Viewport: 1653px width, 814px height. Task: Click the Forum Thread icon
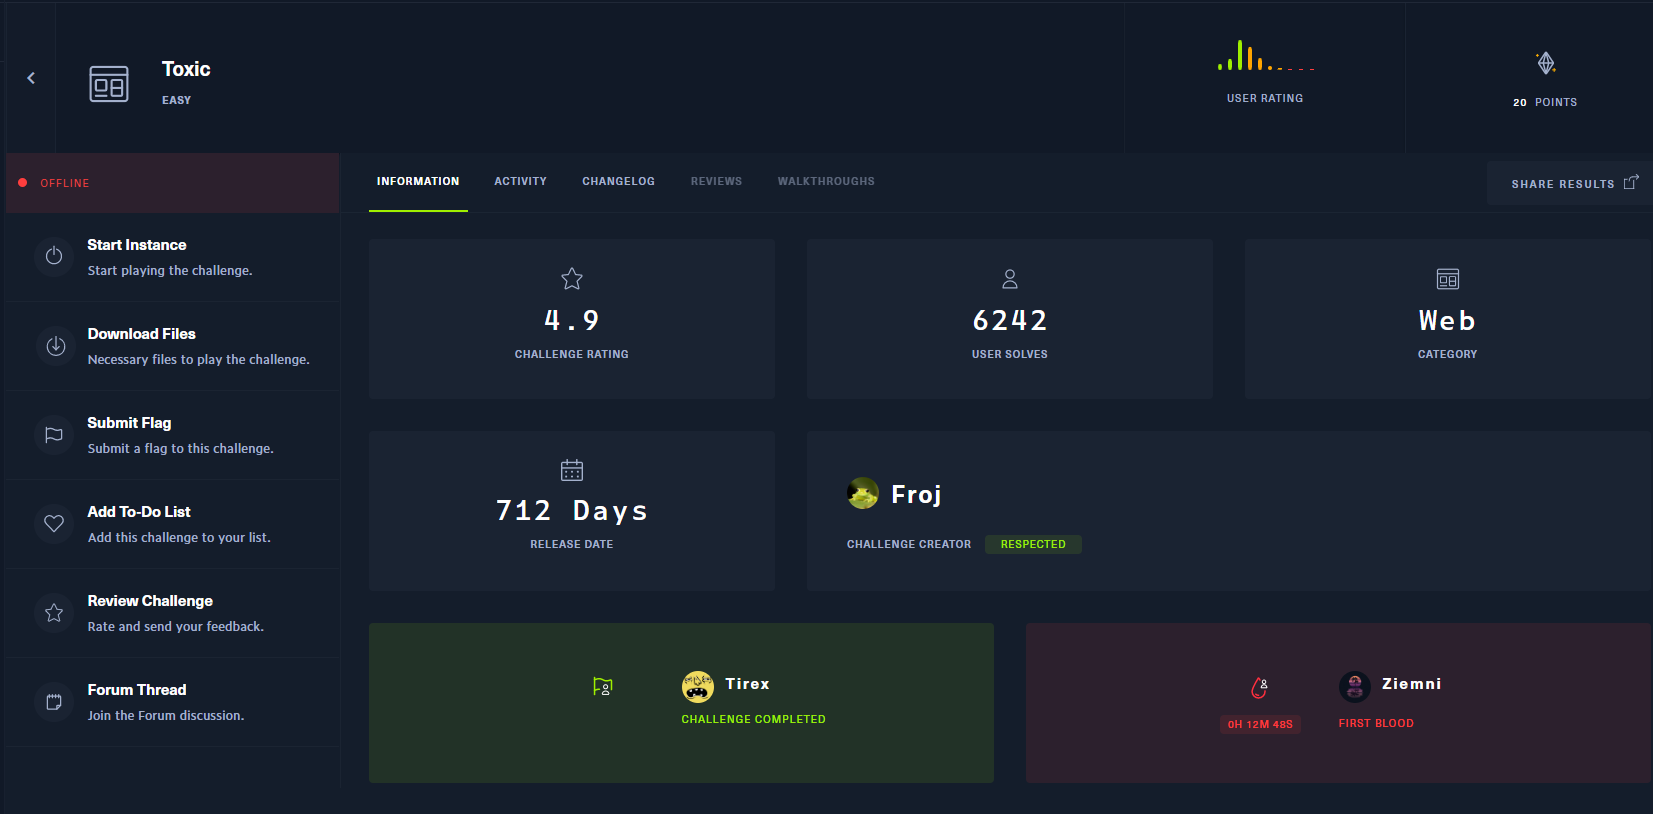coord(54,702)
